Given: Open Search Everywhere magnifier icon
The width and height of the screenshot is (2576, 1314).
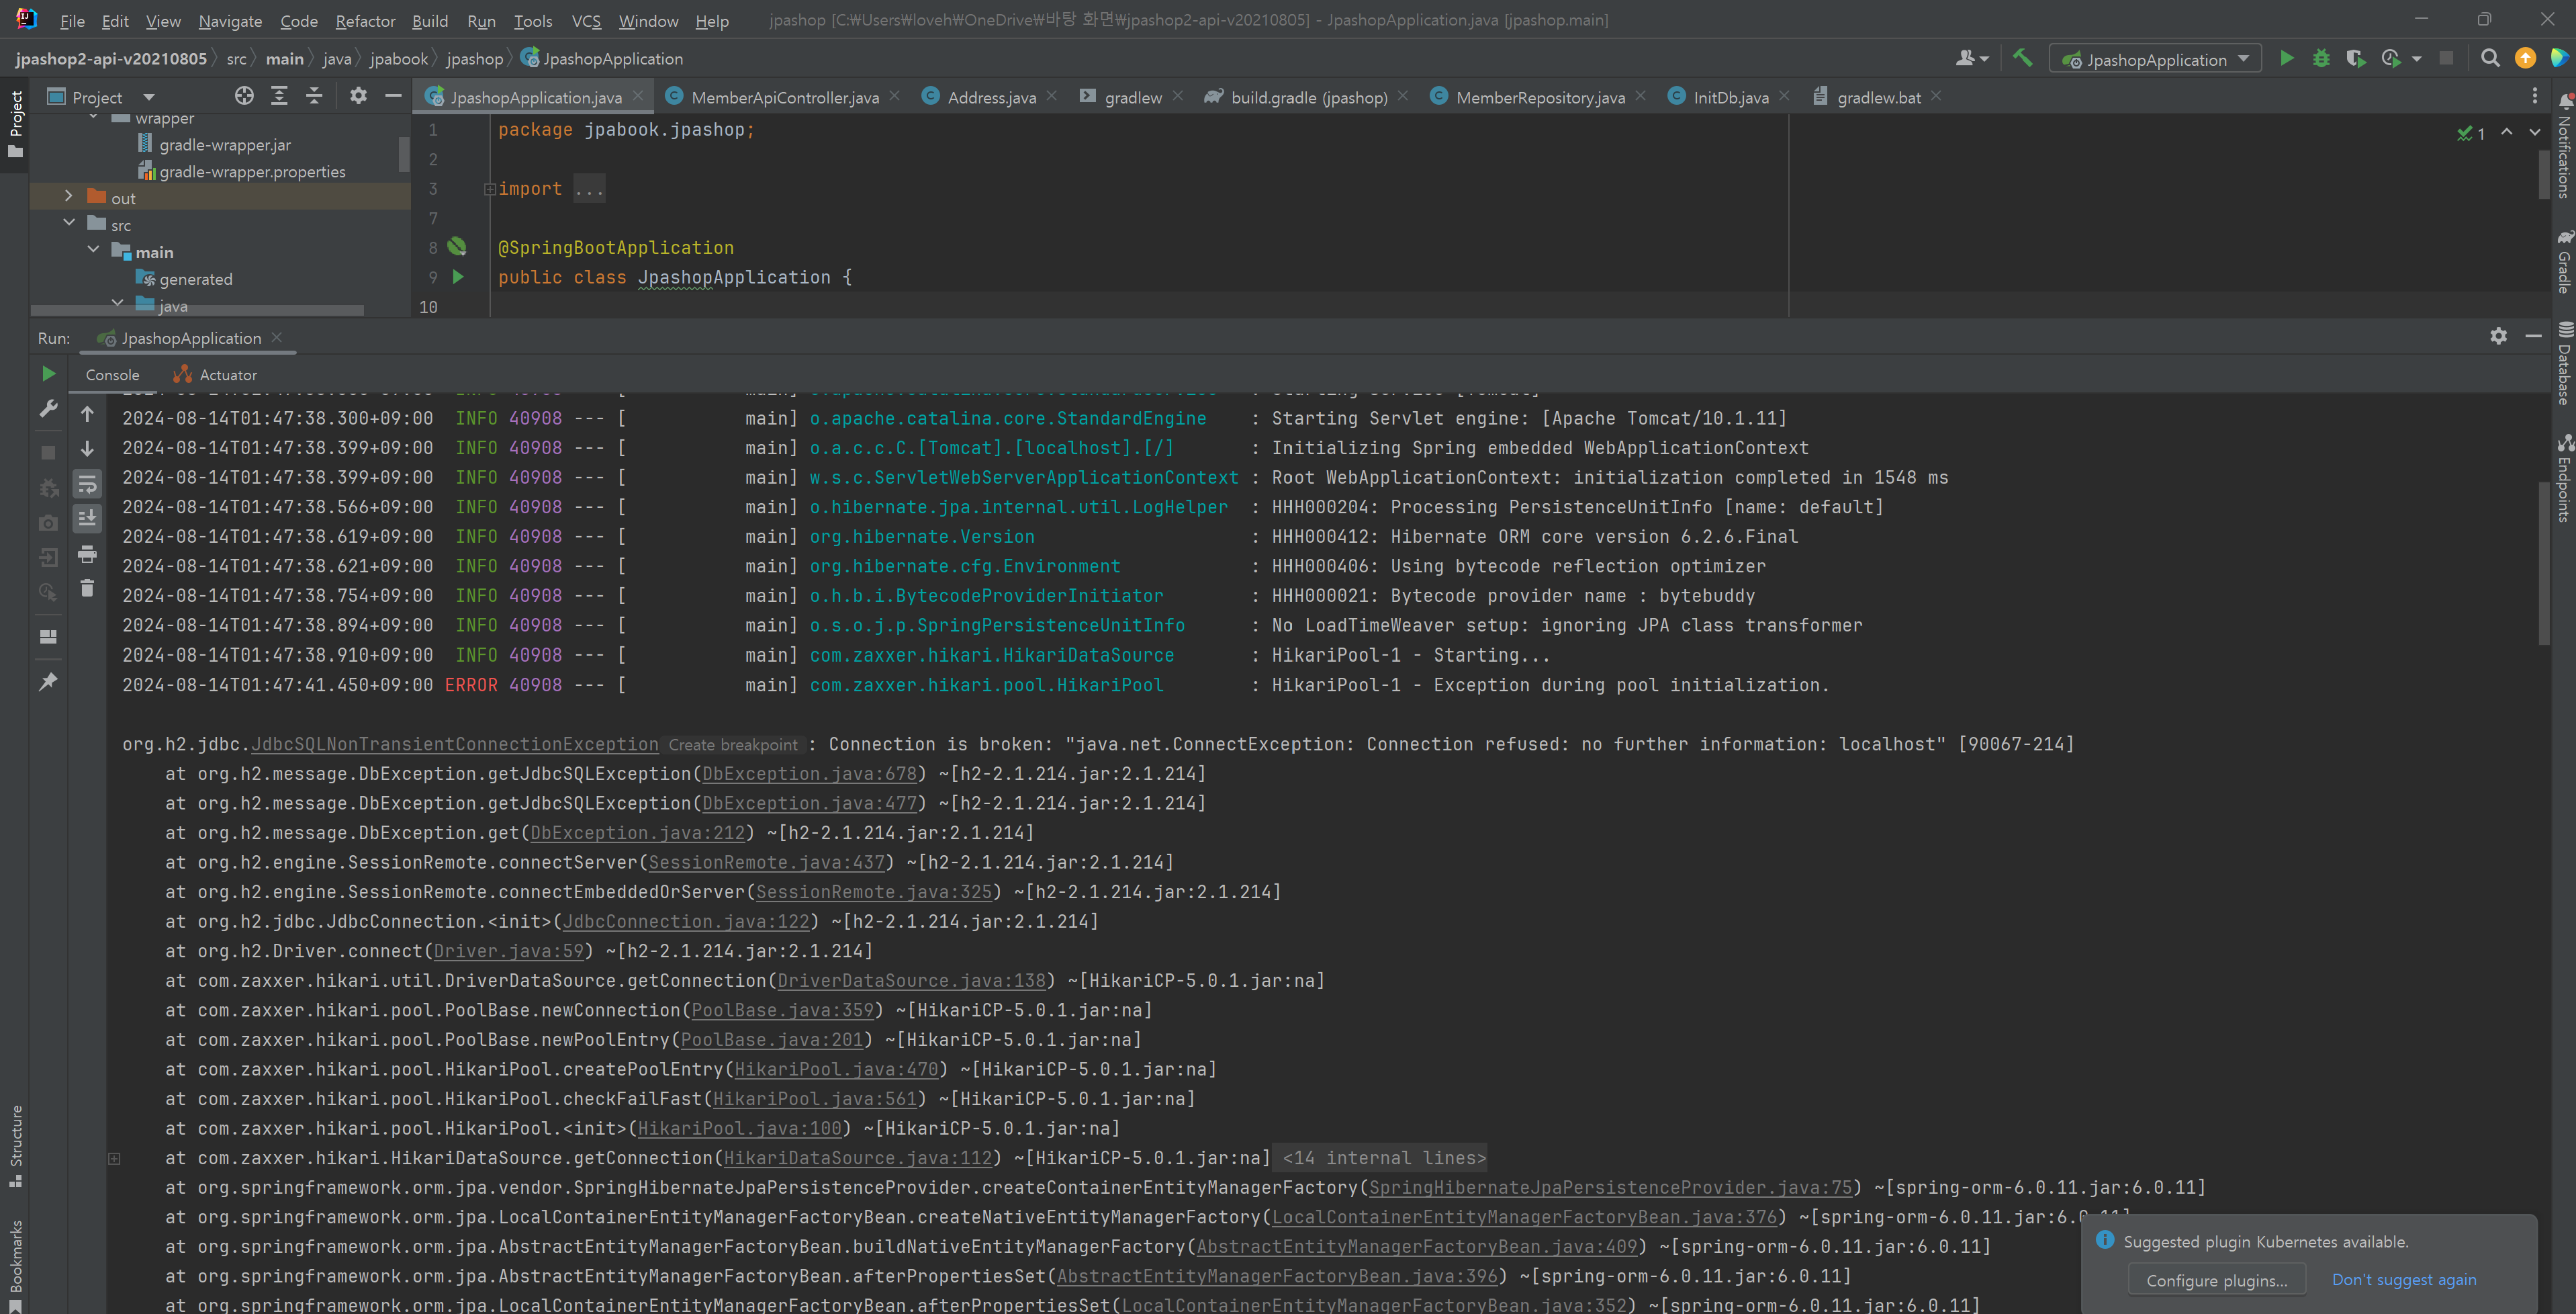Looking at the screenshot, I should (2490, 59).
